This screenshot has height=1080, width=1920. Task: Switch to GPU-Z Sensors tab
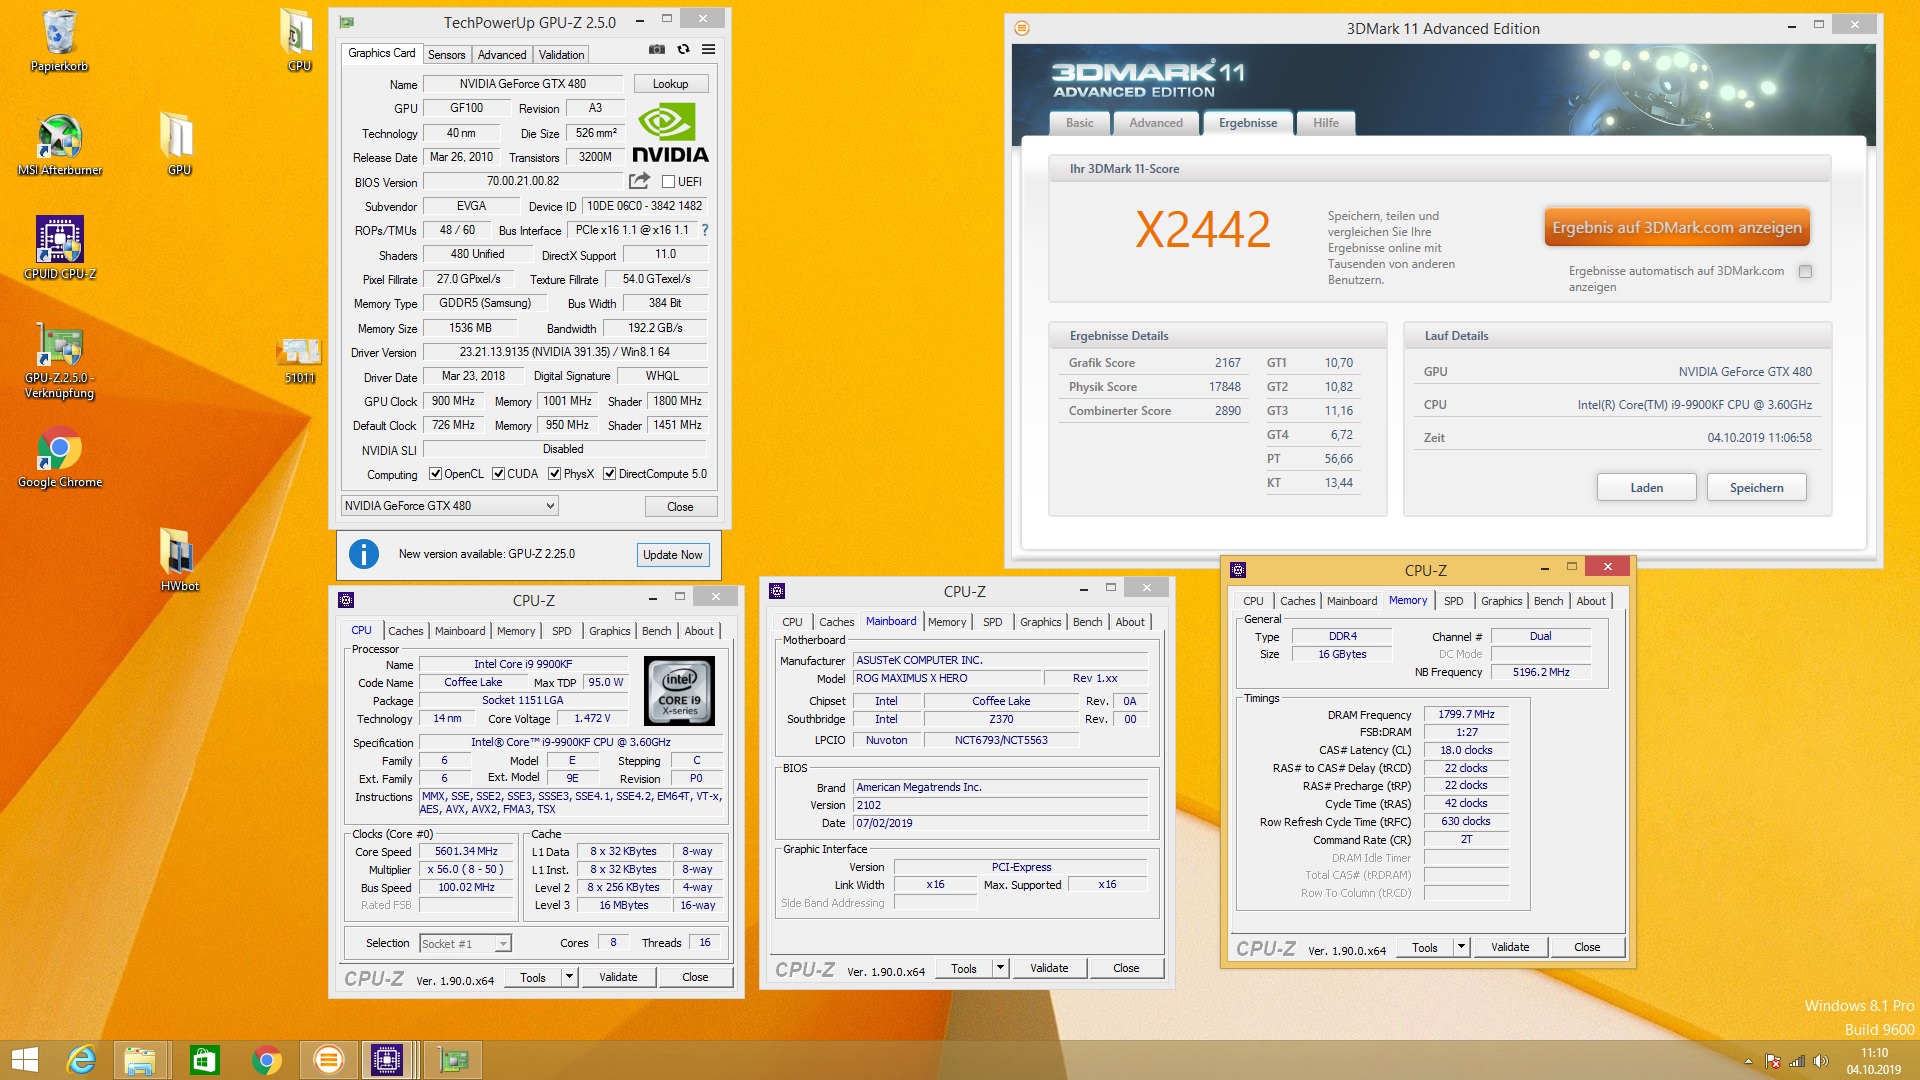[446, 55]
